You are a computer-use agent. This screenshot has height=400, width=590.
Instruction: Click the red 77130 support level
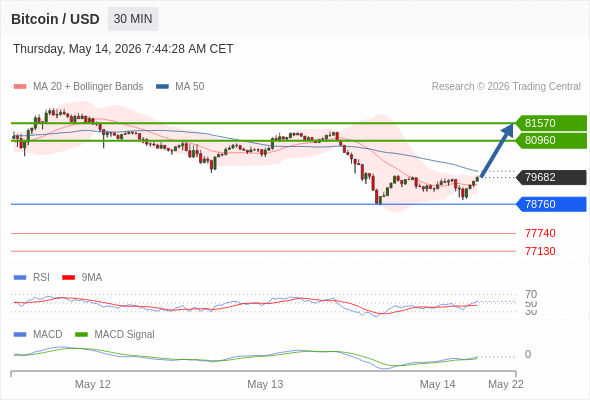[540, 251]
